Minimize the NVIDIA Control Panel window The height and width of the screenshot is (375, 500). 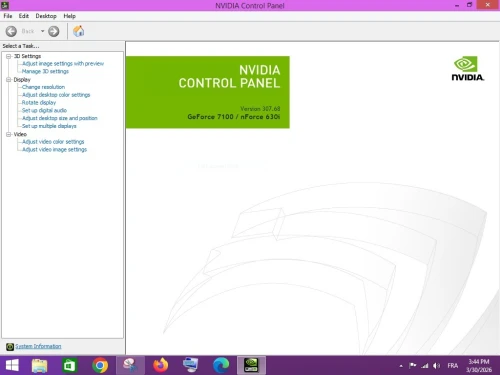pos(457,5)
